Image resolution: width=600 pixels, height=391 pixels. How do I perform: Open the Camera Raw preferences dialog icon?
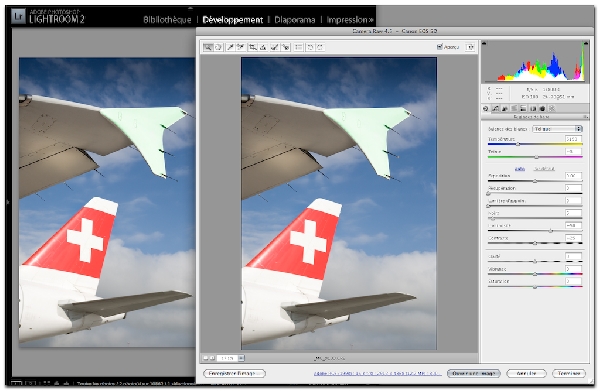click(299, 47)
